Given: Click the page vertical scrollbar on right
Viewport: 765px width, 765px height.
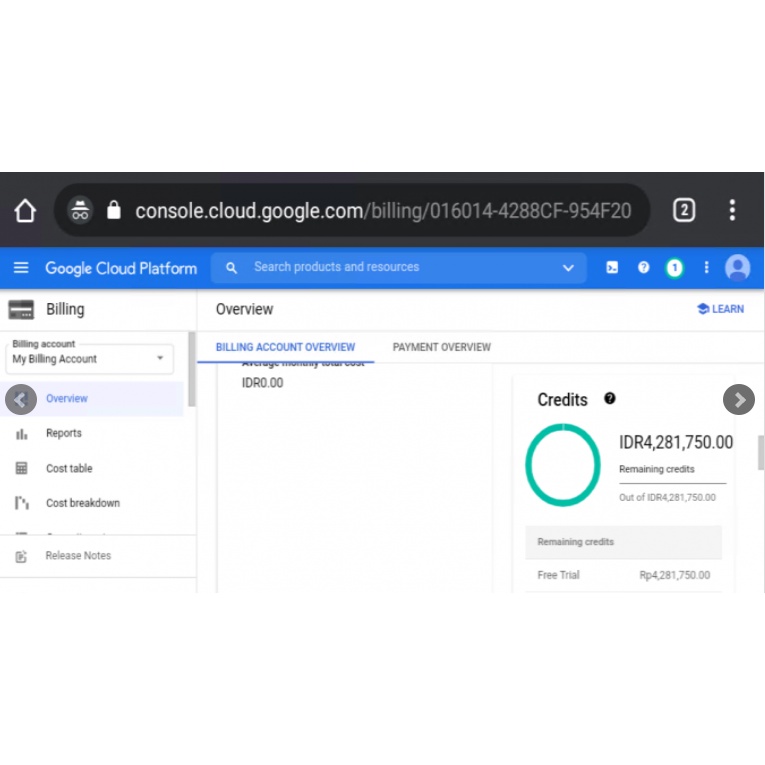Looking at the screenshot, I should pos(761,453).
